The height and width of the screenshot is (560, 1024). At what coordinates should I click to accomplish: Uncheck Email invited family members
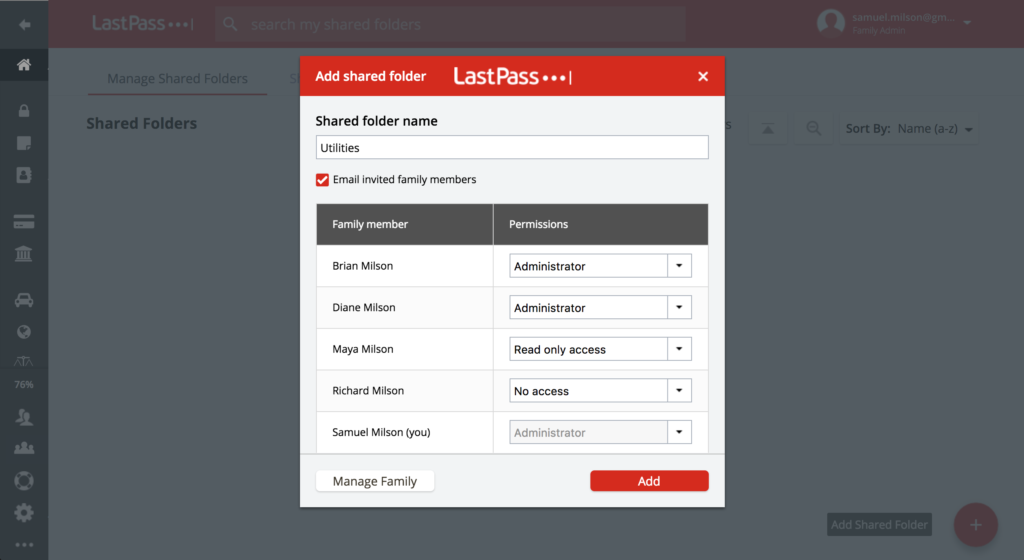coord(323,180)
